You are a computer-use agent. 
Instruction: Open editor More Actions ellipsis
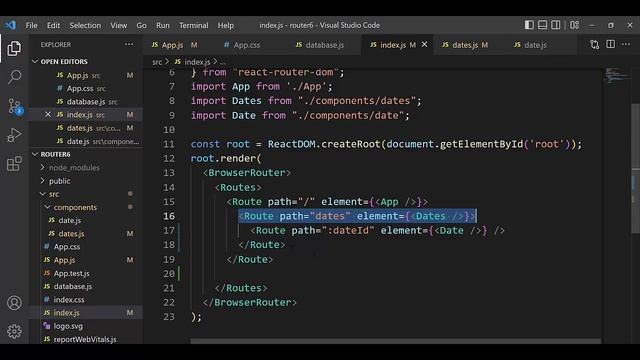tap(626, 44)
